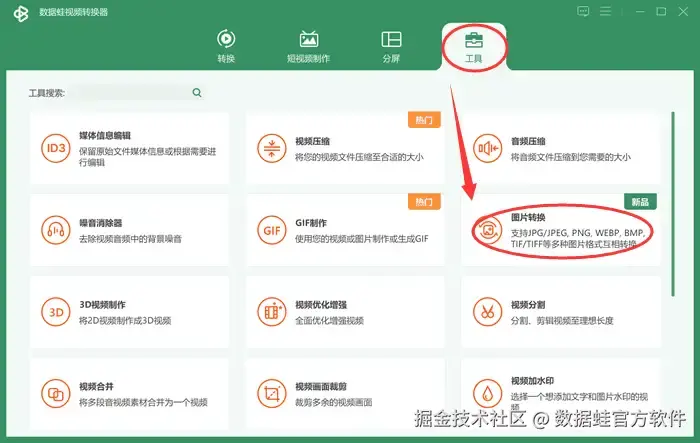Click the 数据蛙视频转换器 app logo
Screen dimensions: 700x443
pos(21,13)
